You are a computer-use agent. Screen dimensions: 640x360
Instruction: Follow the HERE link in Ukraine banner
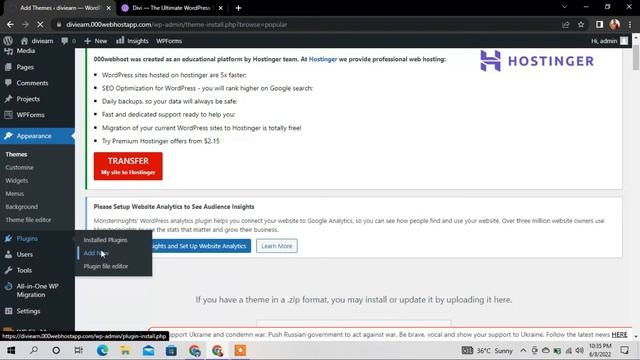coord(619,335)
